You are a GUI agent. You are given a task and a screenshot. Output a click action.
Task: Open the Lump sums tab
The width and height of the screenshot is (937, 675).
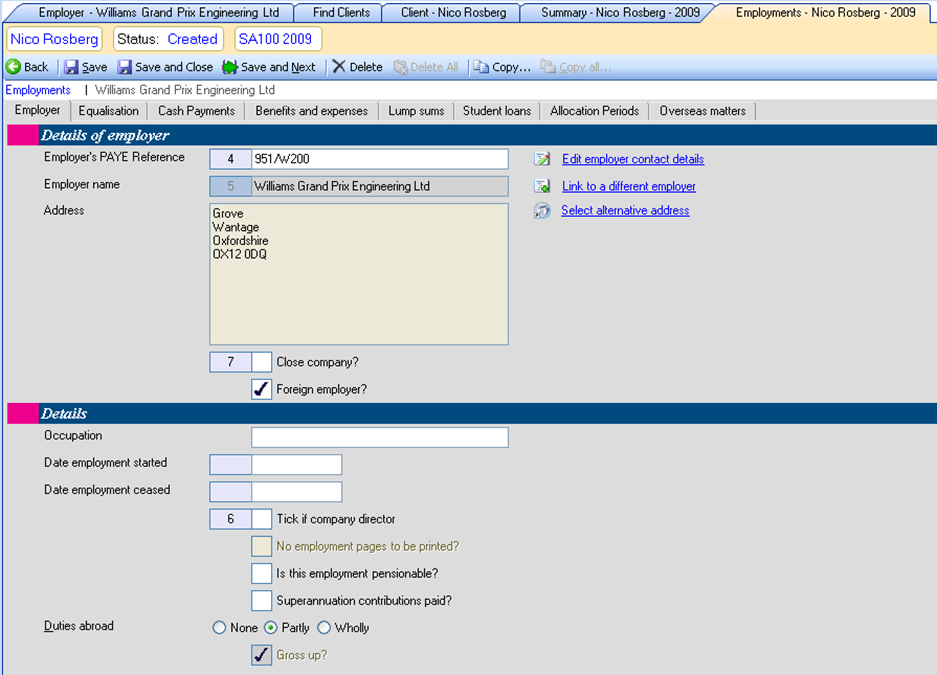(x=416, y=111)
